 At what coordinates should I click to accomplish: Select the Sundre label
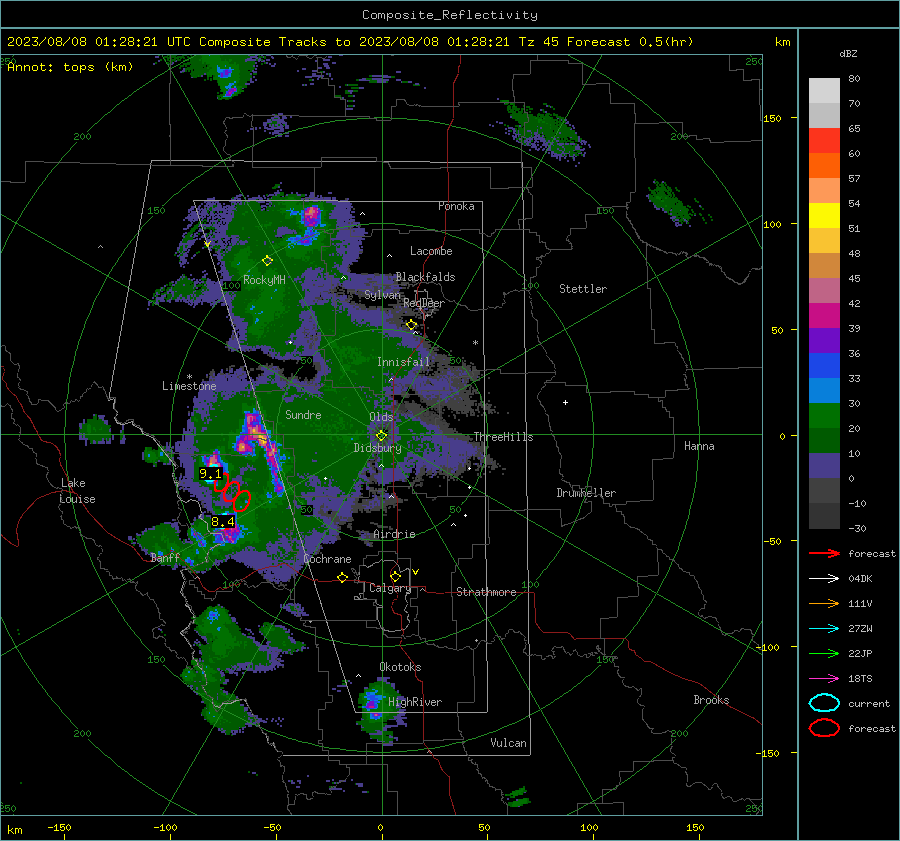[x=303, y=414]
